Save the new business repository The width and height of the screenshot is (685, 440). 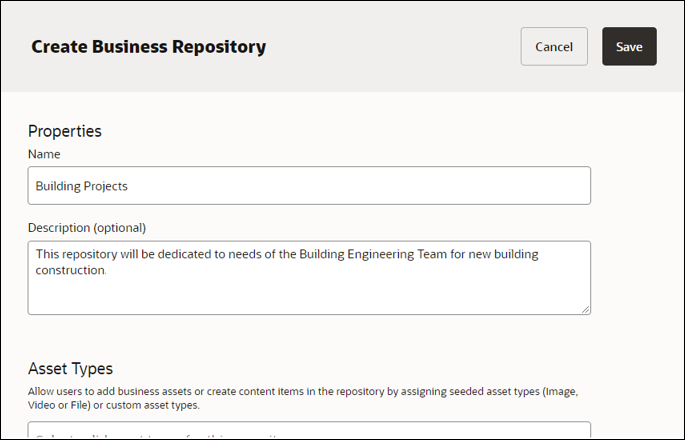click(x=629, y=47)
